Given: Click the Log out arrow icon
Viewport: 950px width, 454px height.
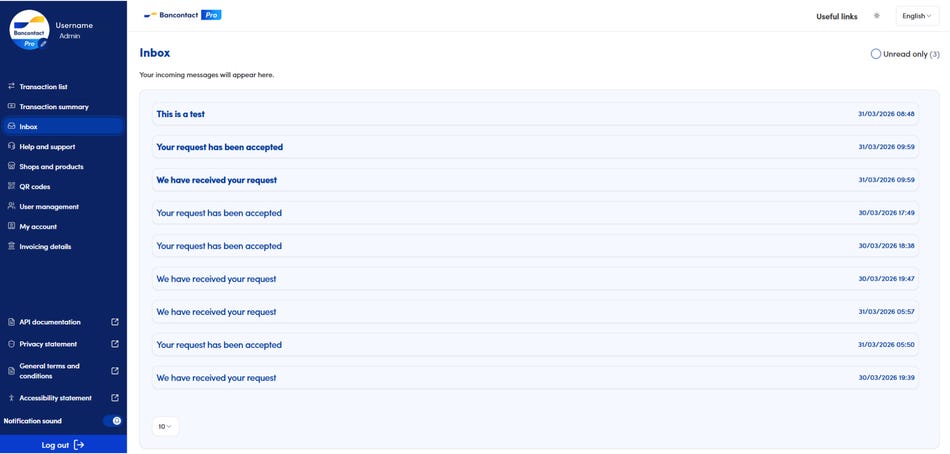Looking at the screenshot, I should pos(79,445).
